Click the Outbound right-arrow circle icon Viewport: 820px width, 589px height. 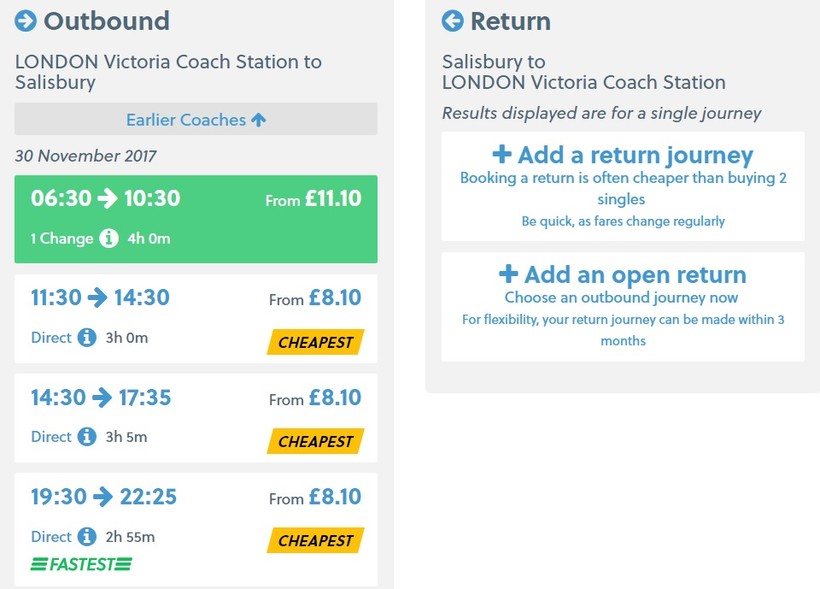(x=26, y=21)
